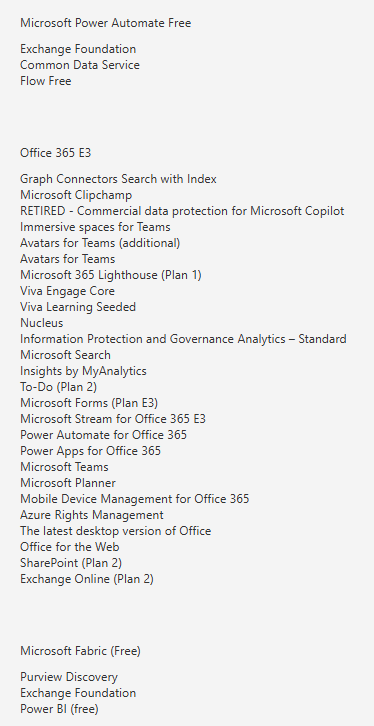Click Immersive spaces for Teams
Viewport: 374px width, 726px height.
pos(95,227)
